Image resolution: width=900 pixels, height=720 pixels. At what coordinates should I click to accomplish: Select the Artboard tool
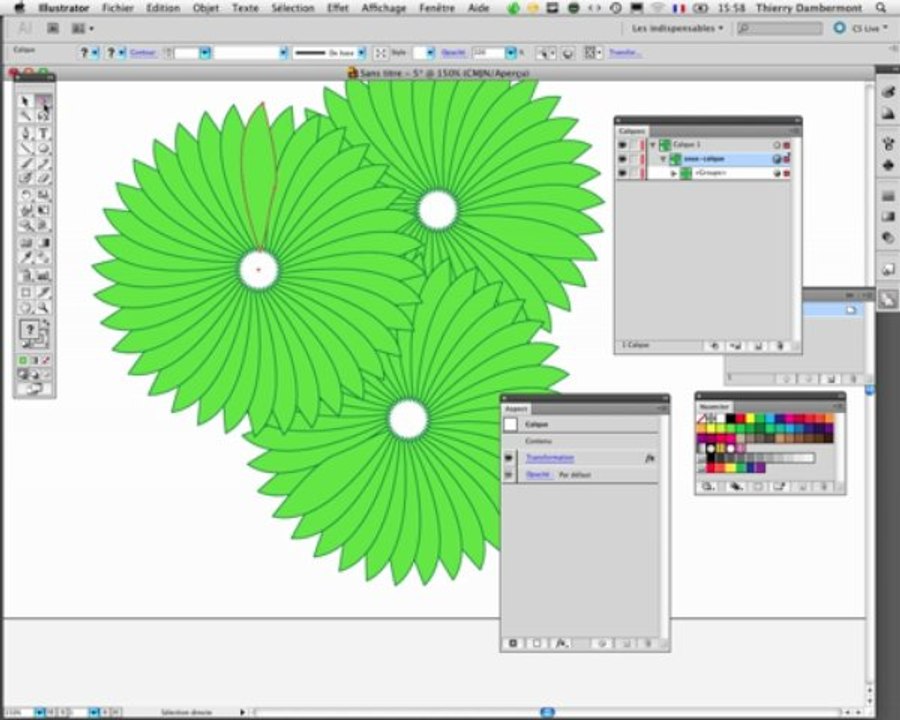[x=25, y=292]
